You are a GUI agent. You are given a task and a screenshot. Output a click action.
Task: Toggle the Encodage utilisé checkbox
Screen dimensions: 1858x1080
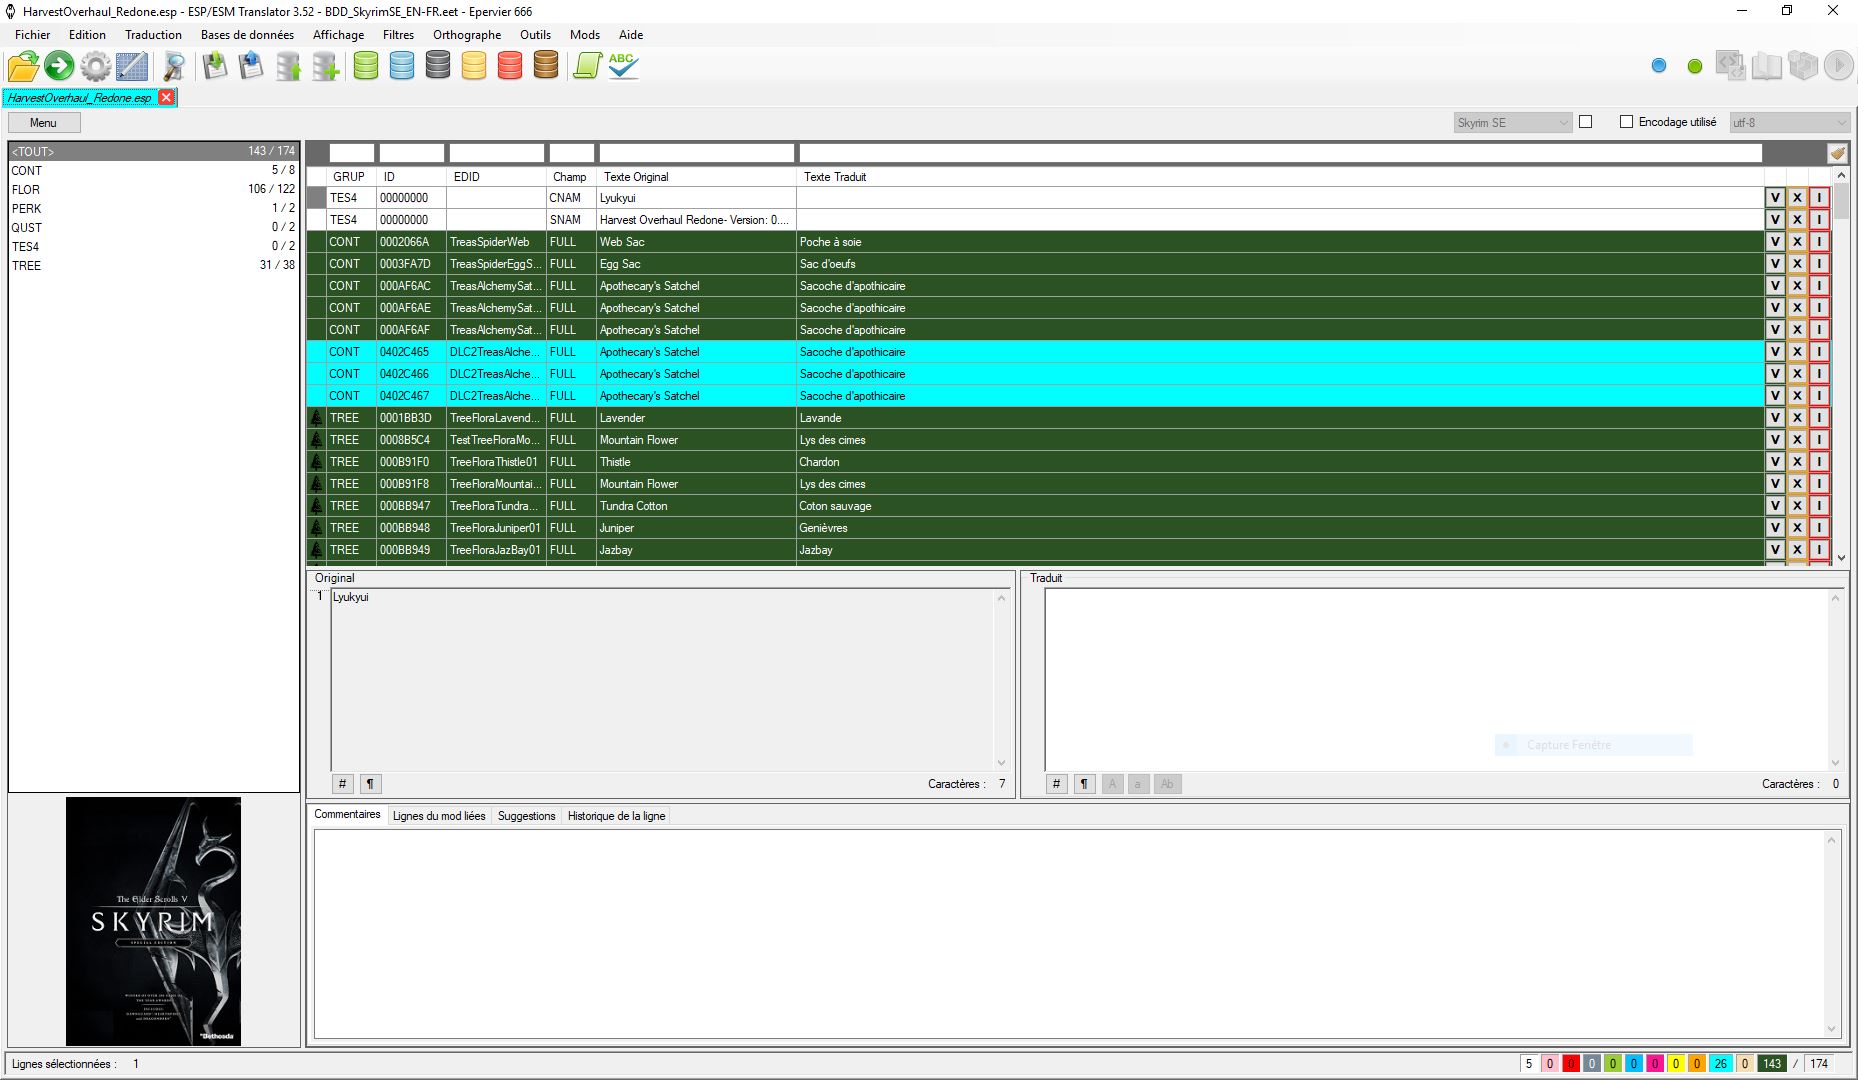[1626, 122]
